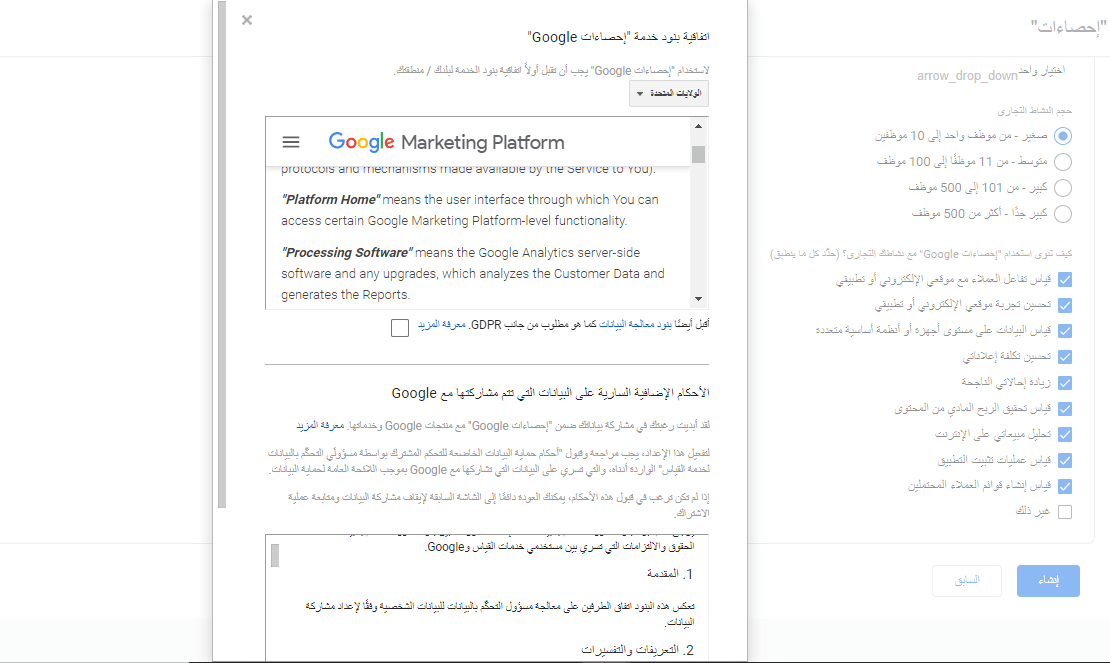1110x663 pixels.
Task: Click the "Platform Home" definition text
Action: tap(470, 210)
